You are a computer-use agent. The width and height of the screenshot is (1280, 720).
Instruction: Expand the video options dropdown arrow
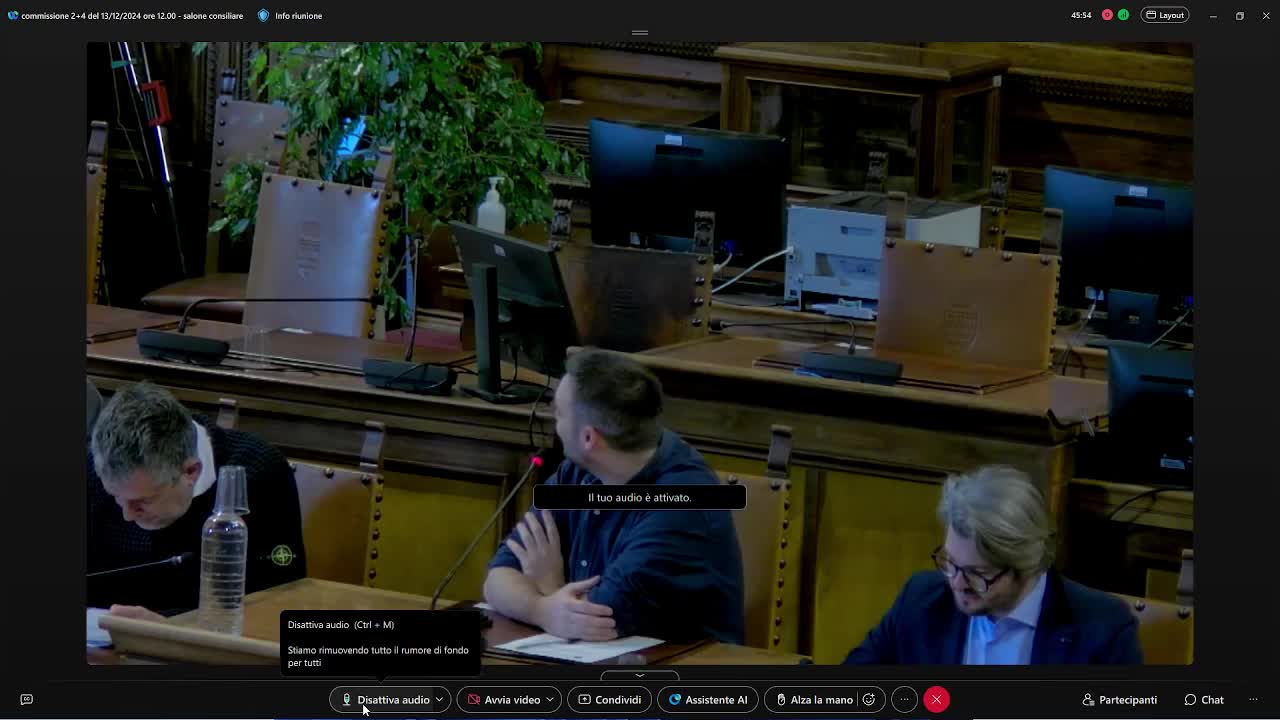pos(550,700)
